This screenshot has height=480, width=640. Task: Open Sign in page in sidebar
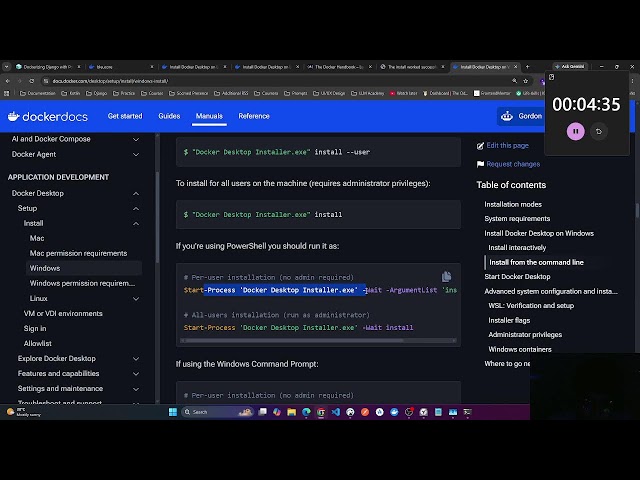click(x=35, y=328)
